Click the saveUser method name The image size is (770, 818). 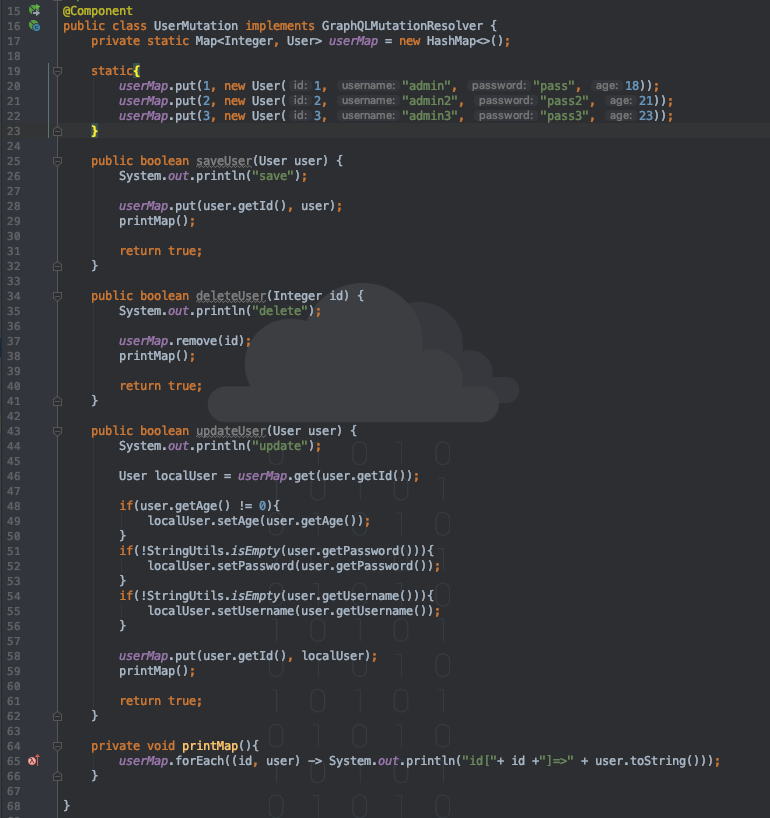tap(224, 161)
